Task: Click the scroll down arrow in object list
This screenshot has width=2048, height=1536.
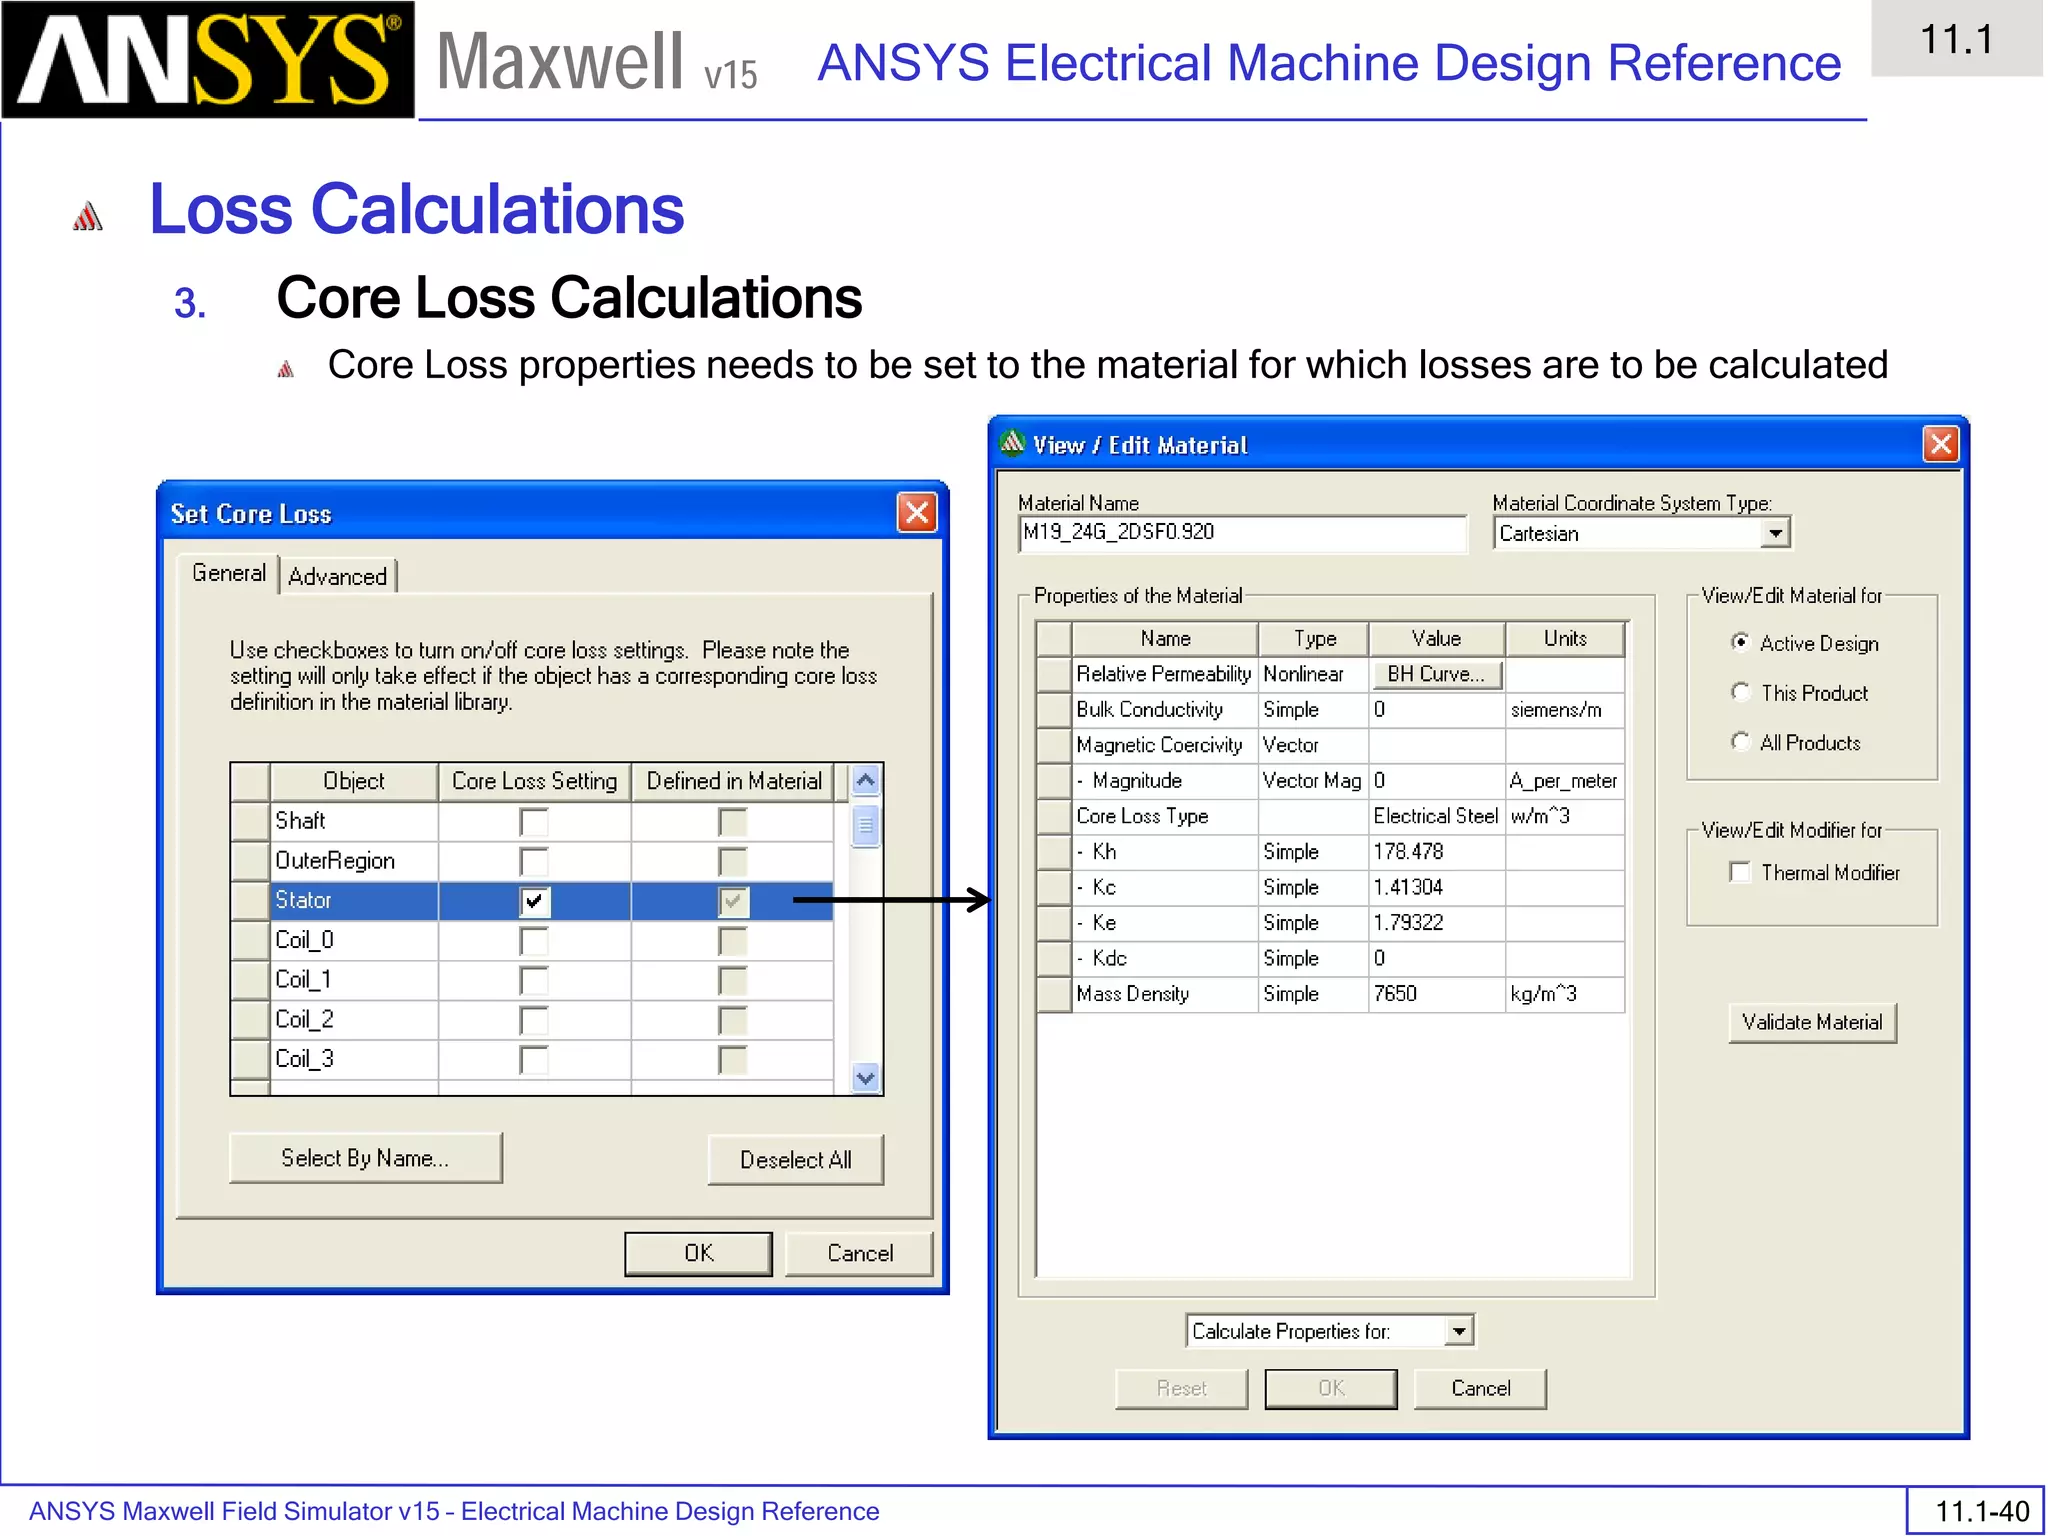Action: coord(866,1077)
